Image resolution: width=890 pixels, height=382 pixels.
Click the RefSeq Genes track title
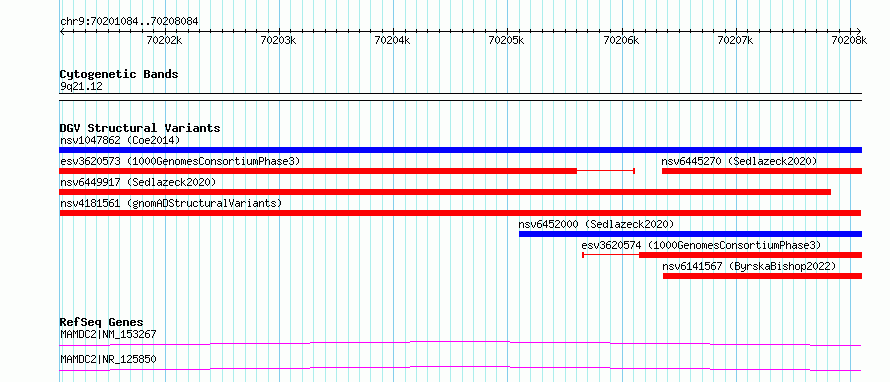tap(101, 322)
